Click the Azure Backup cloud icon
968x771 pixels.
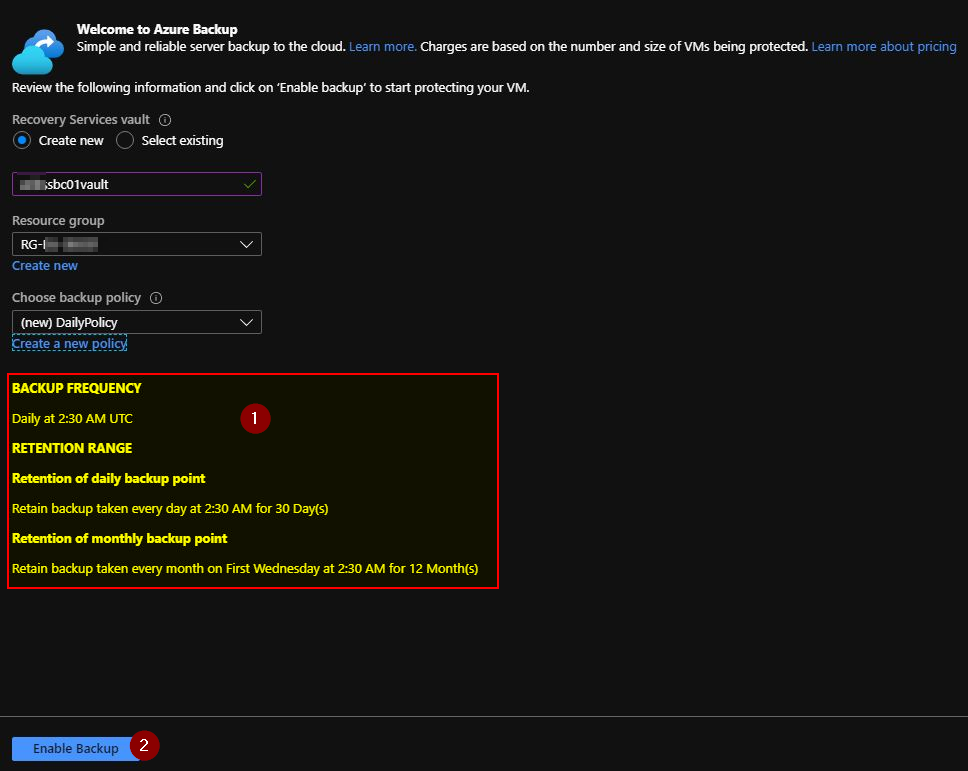pyautogui.click(x=39, y=46)
